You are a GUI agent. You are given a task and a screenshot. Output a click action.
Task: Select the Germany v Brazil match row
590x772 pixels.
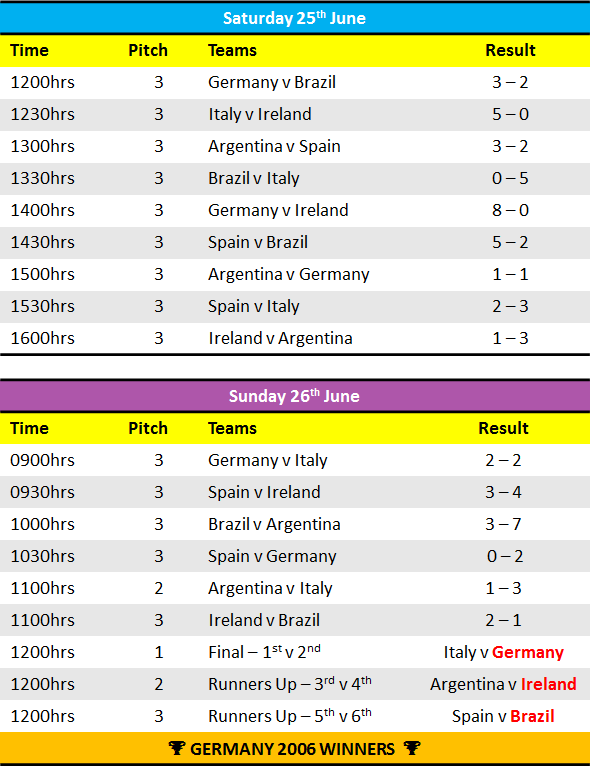click(295, 82)
